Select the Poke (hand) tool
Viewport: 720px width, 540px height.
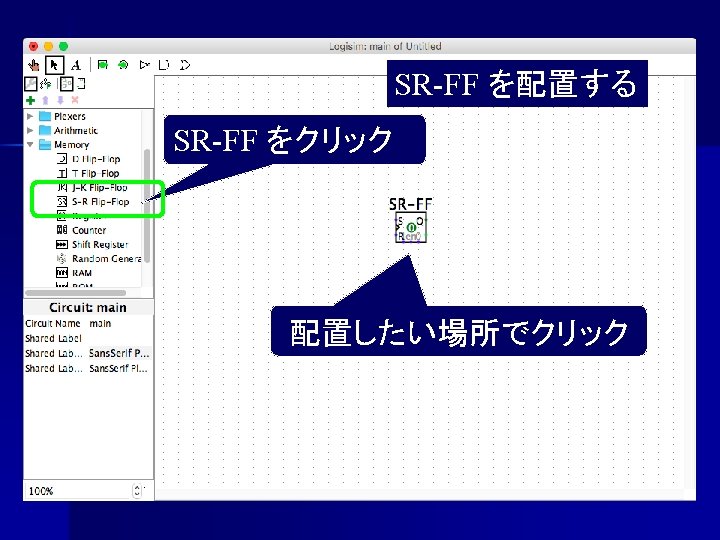click(34, 66)
